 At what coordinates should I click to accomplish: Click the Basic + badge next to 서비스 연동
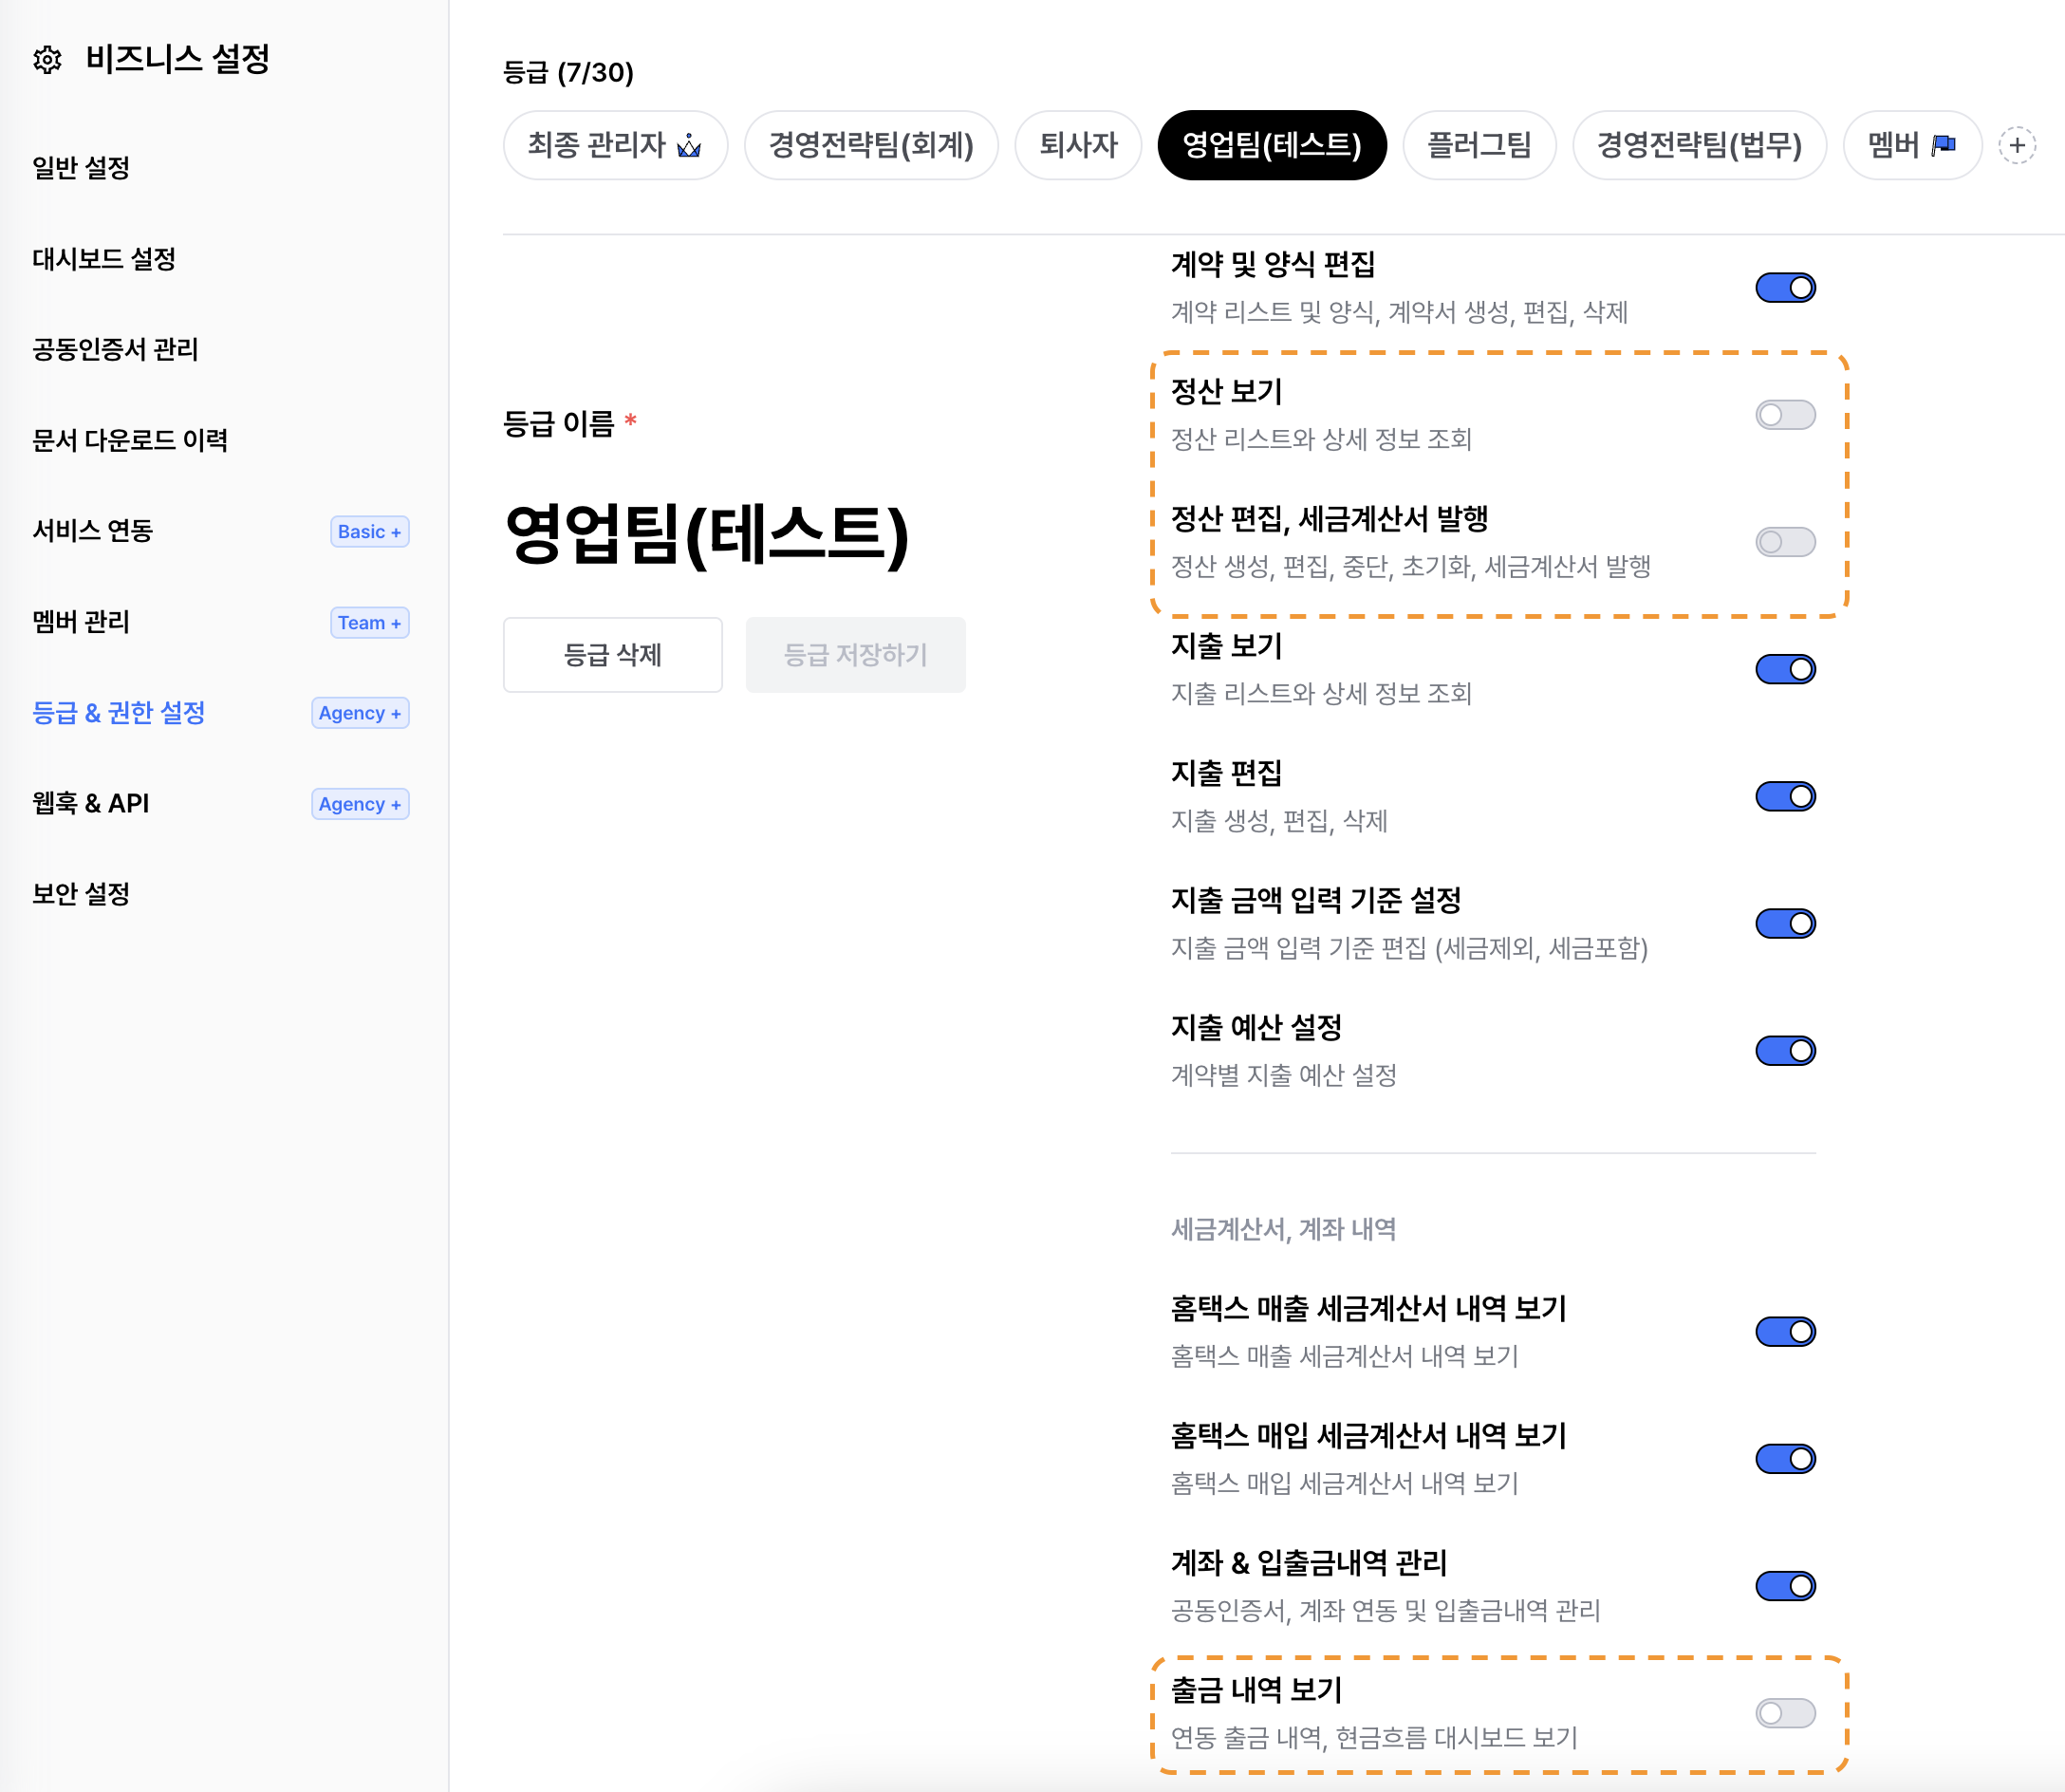click(369, 532)
